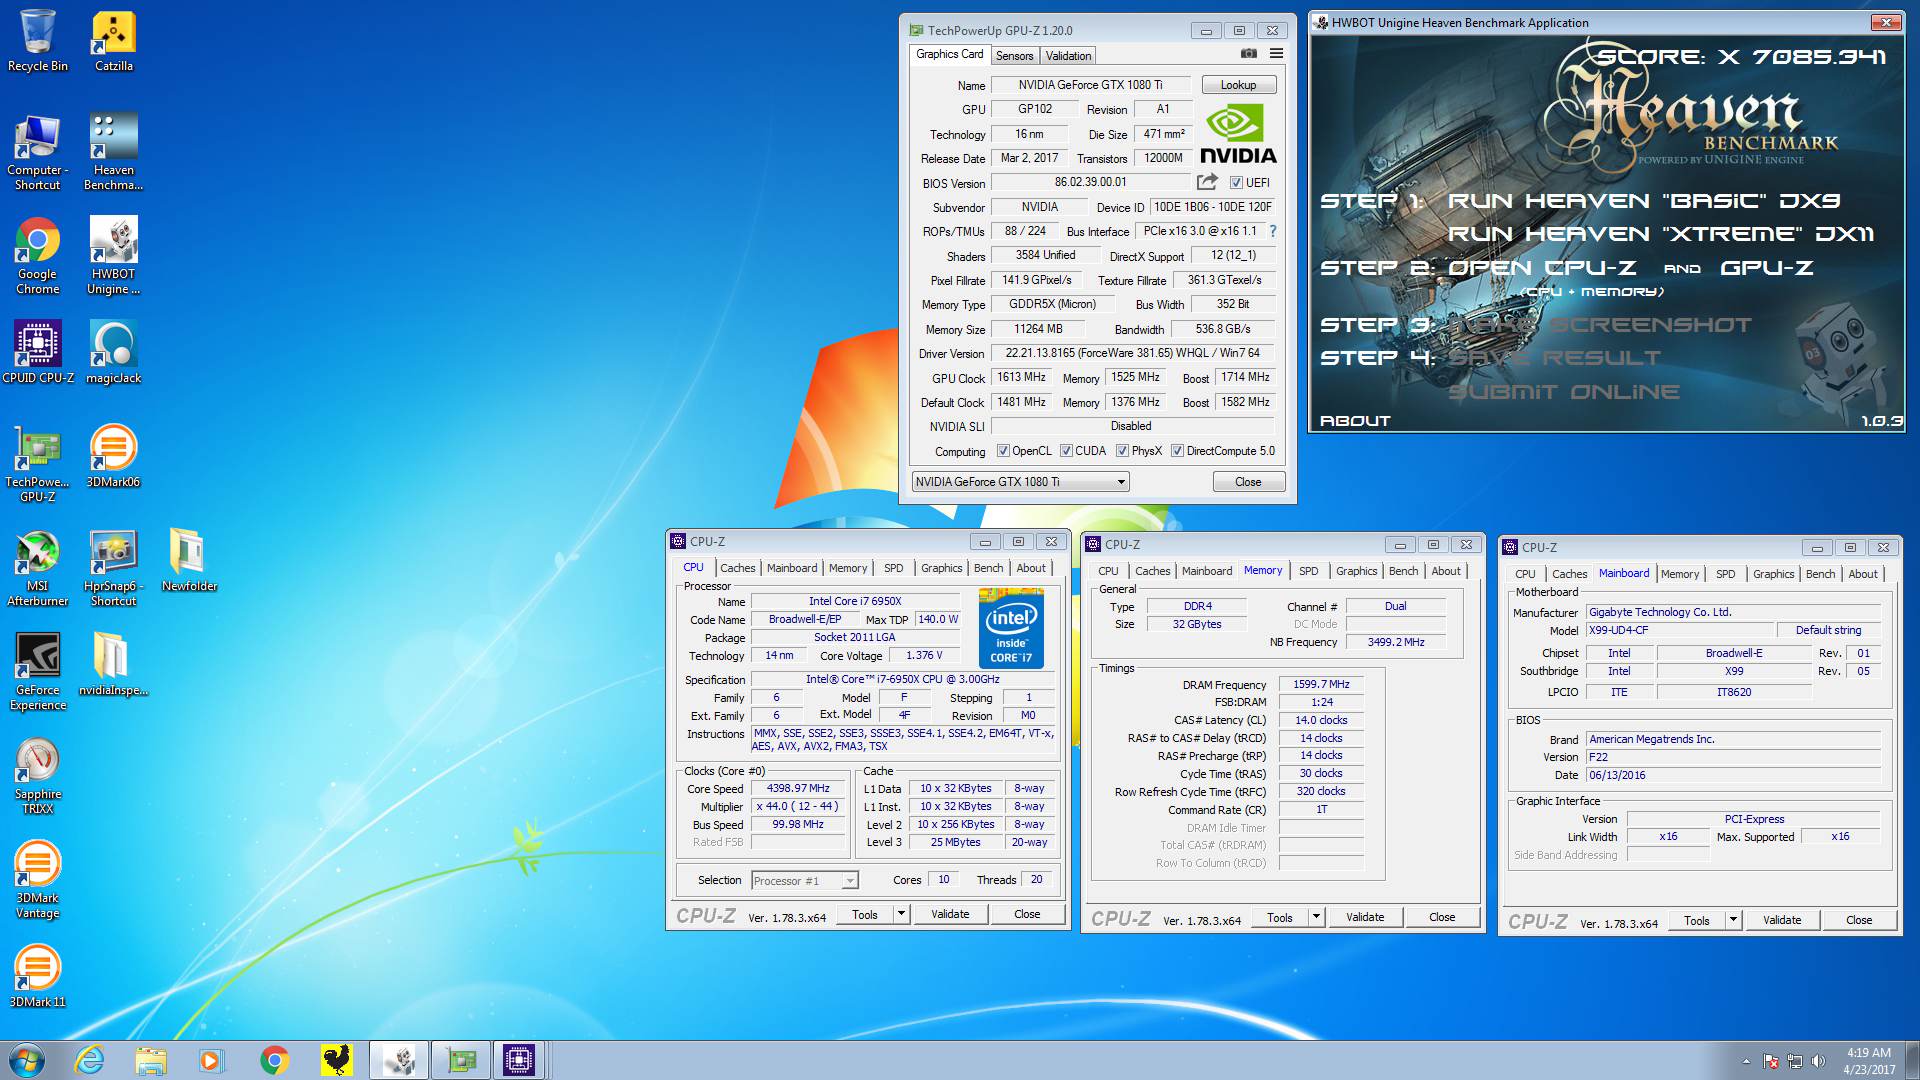
Task: Open Bench tab in first CPU-Z window
Action: [988, 568]
